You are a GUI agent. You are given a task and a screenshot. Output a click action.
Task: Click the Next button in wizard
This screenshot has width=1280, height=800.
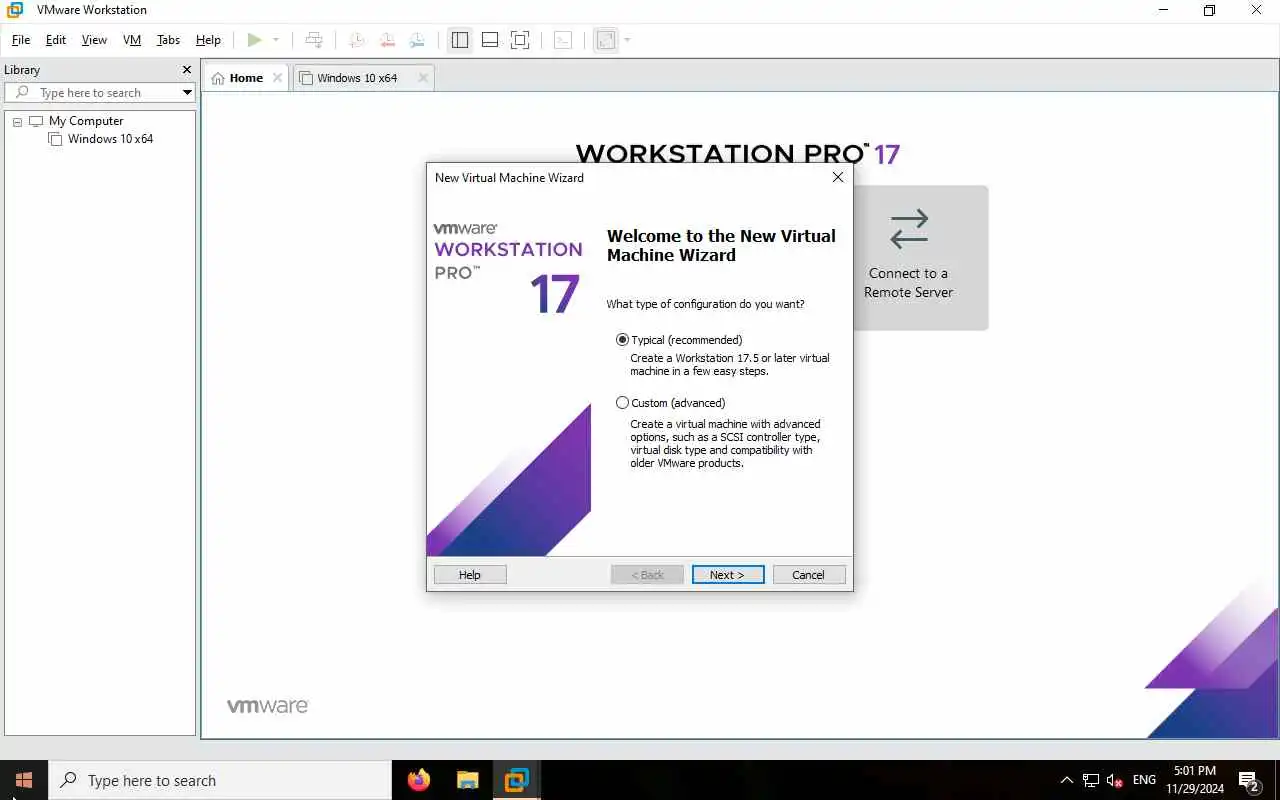[x=728, y=575]
